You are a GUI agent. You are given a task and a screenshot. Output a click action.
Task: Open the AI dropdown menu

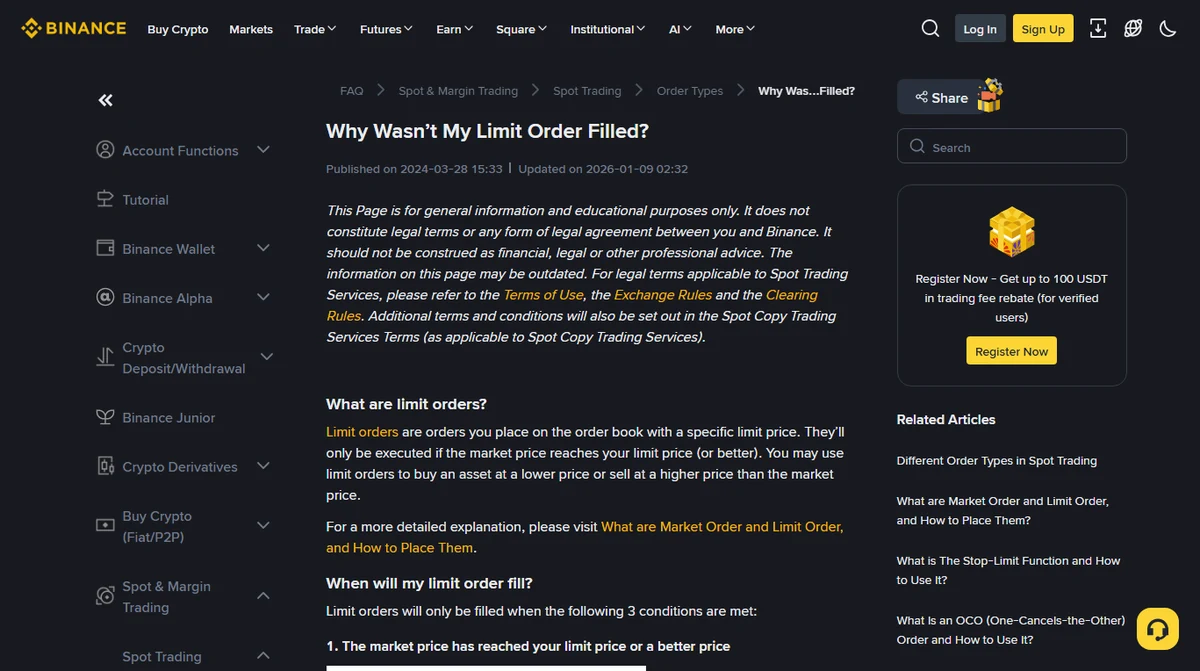coord(681,29)
